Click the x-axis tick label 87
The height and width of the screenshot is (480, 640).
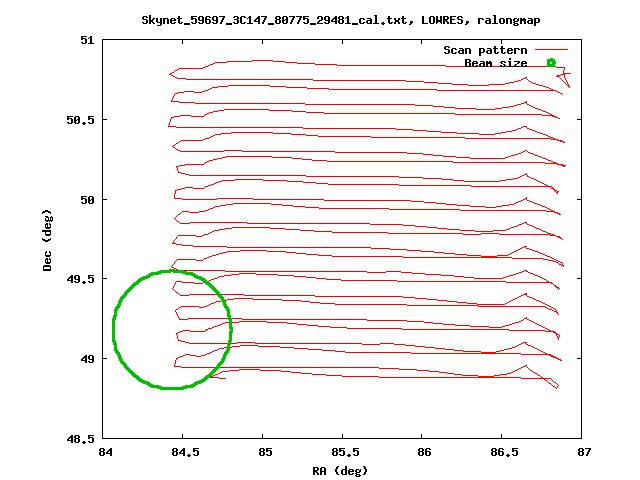(584, 452)
